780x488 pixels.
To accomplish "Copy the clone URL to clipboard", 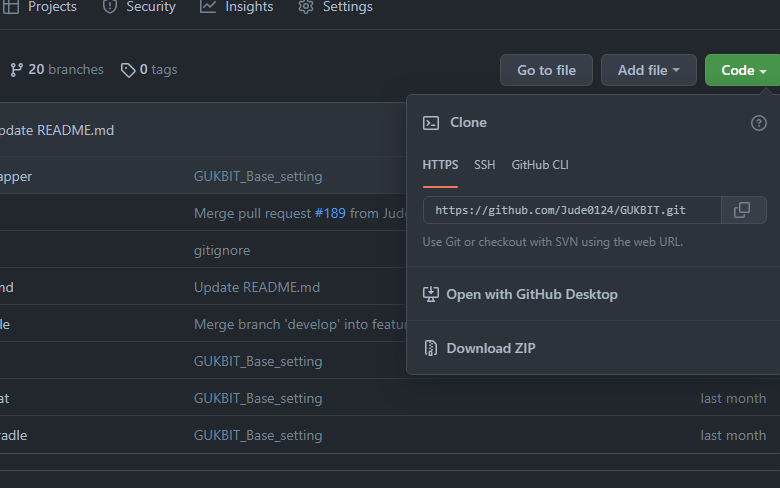I will [744, 210].
